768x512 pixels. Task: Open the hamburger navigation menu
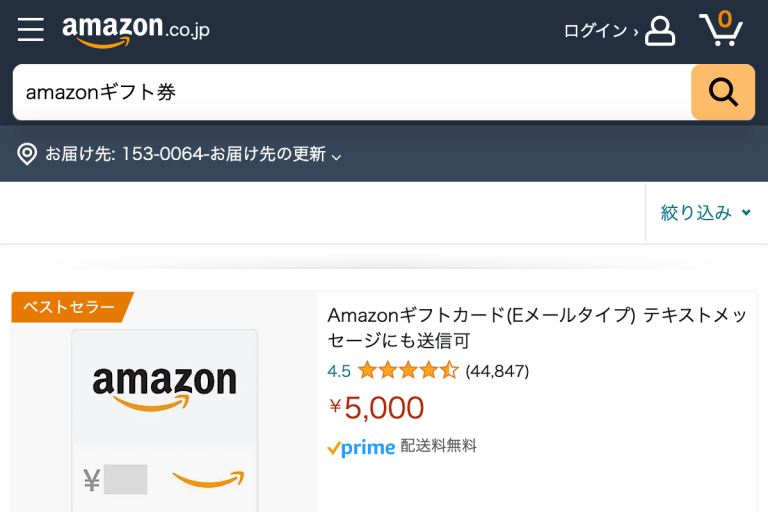coord(31,30)
